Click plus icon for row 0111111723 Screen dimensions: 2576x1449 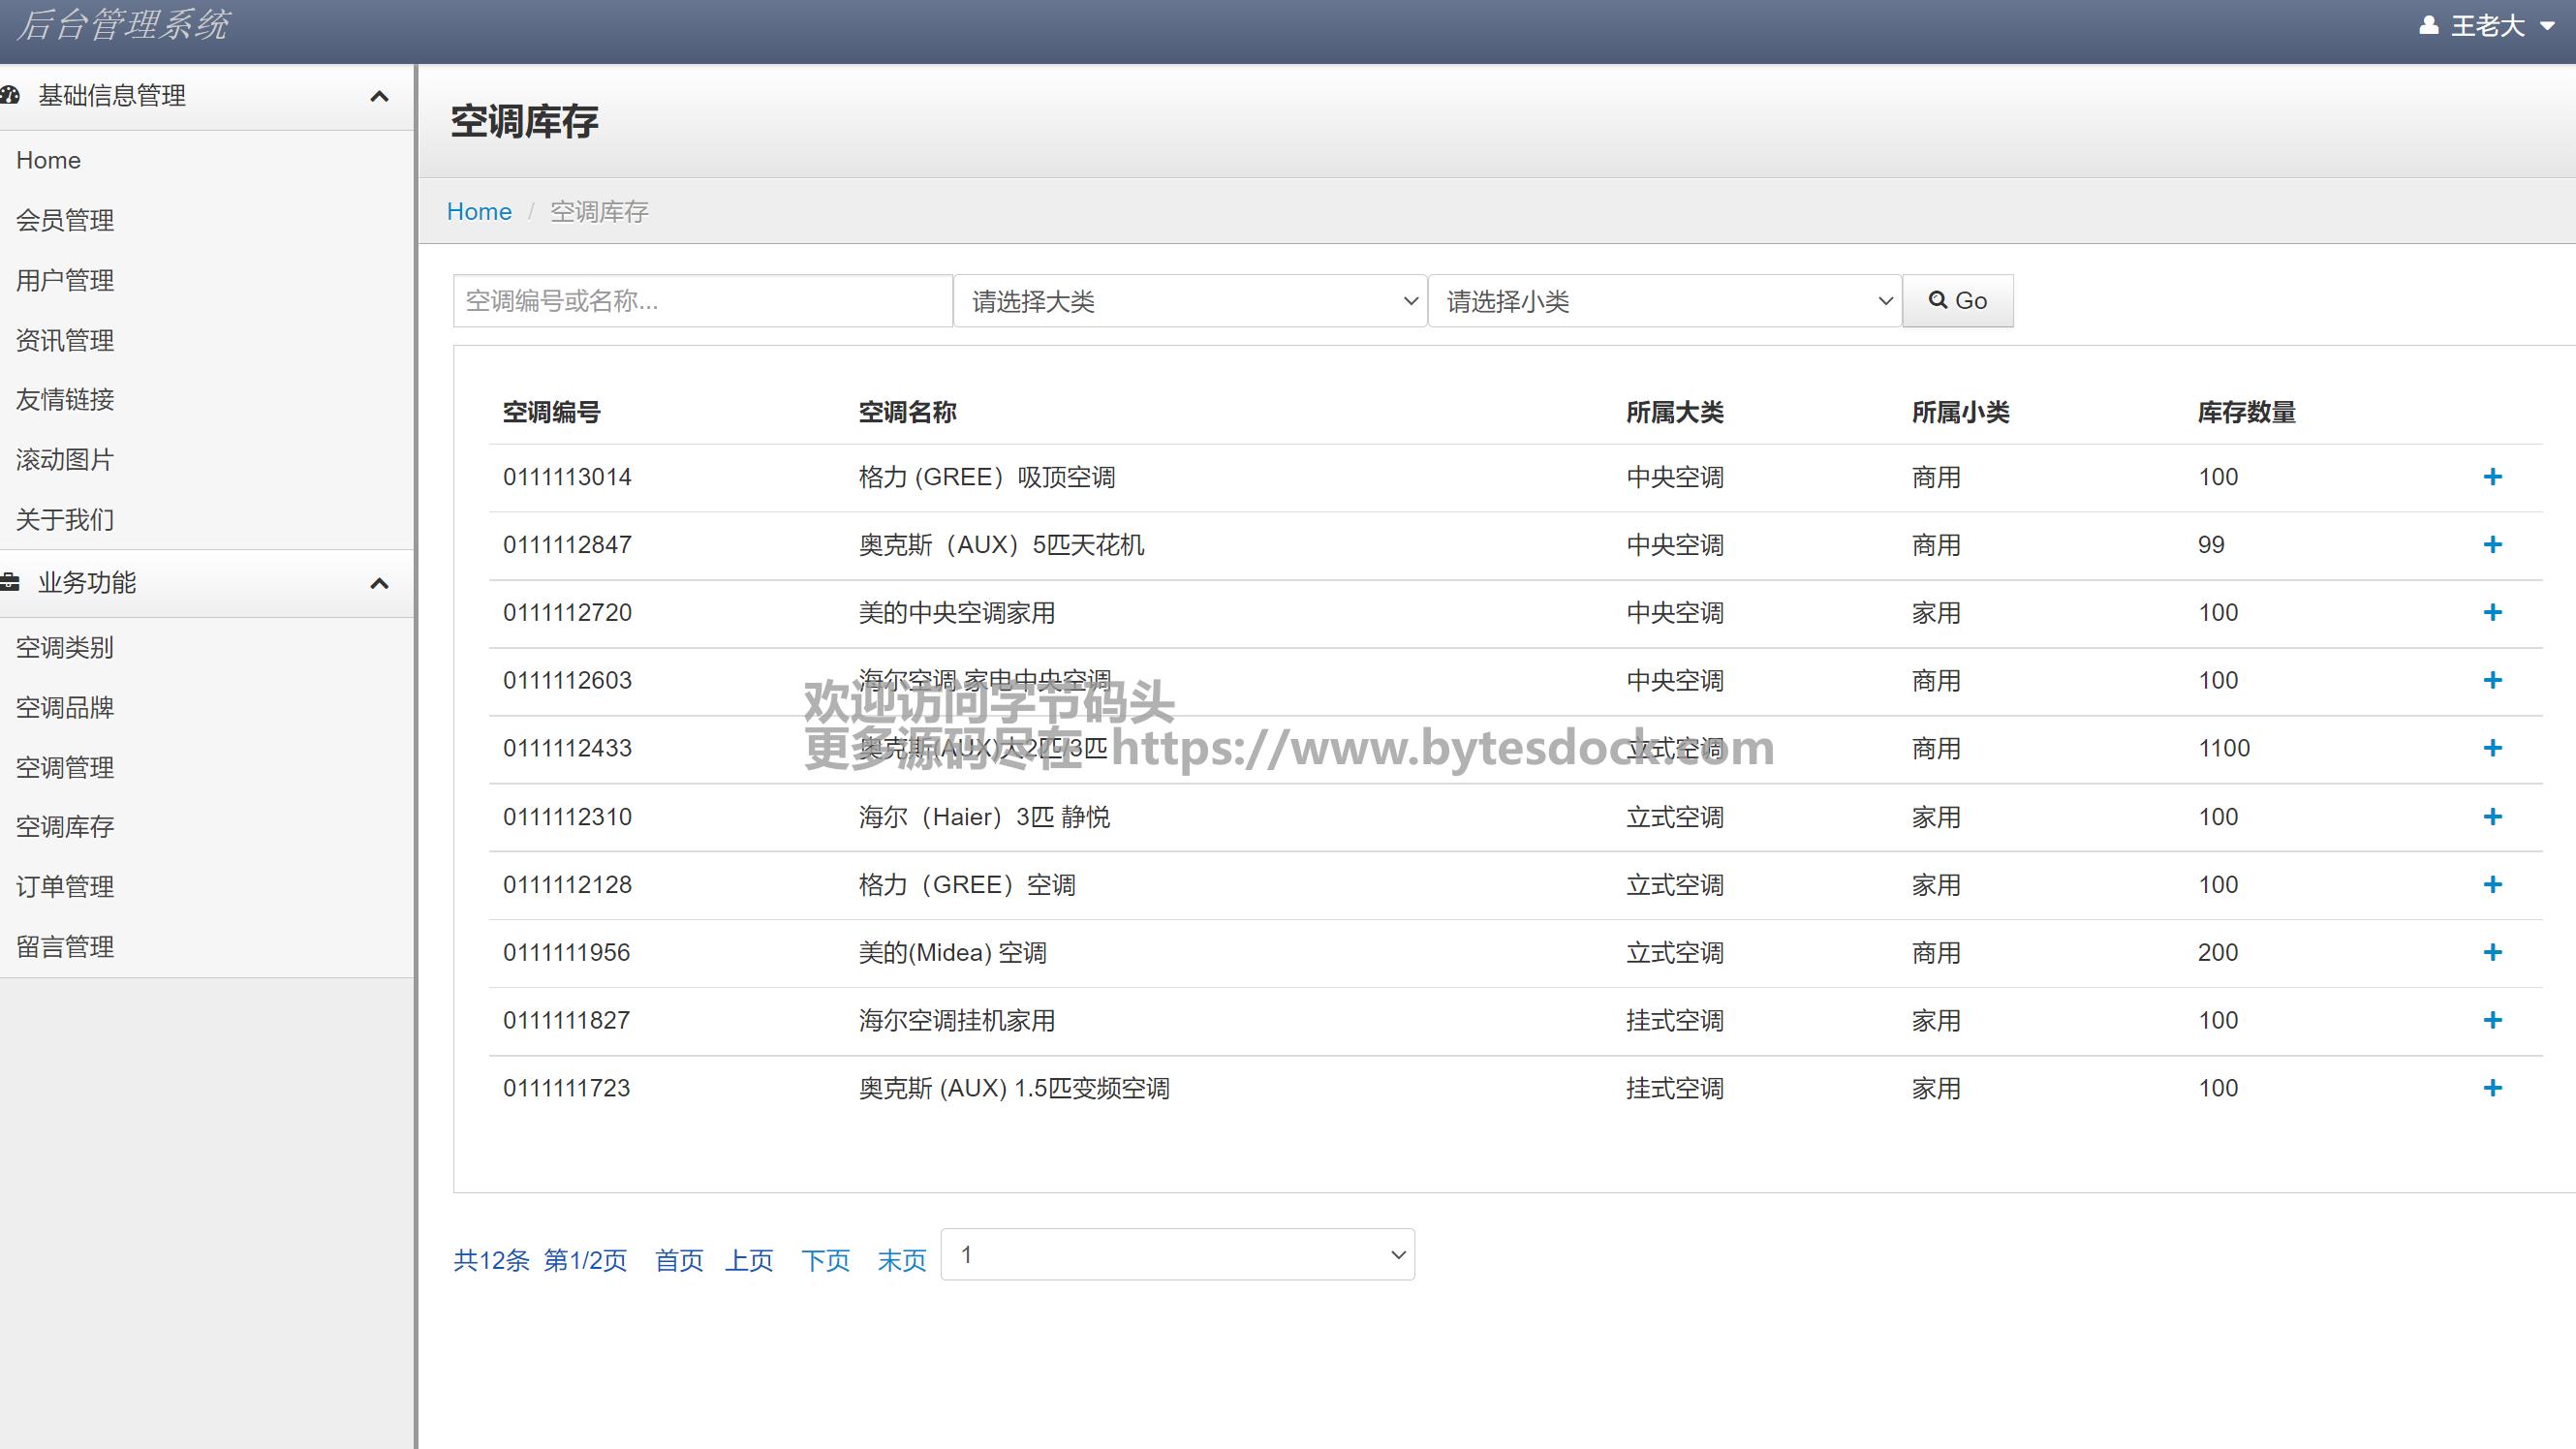coord(2492,1088)
